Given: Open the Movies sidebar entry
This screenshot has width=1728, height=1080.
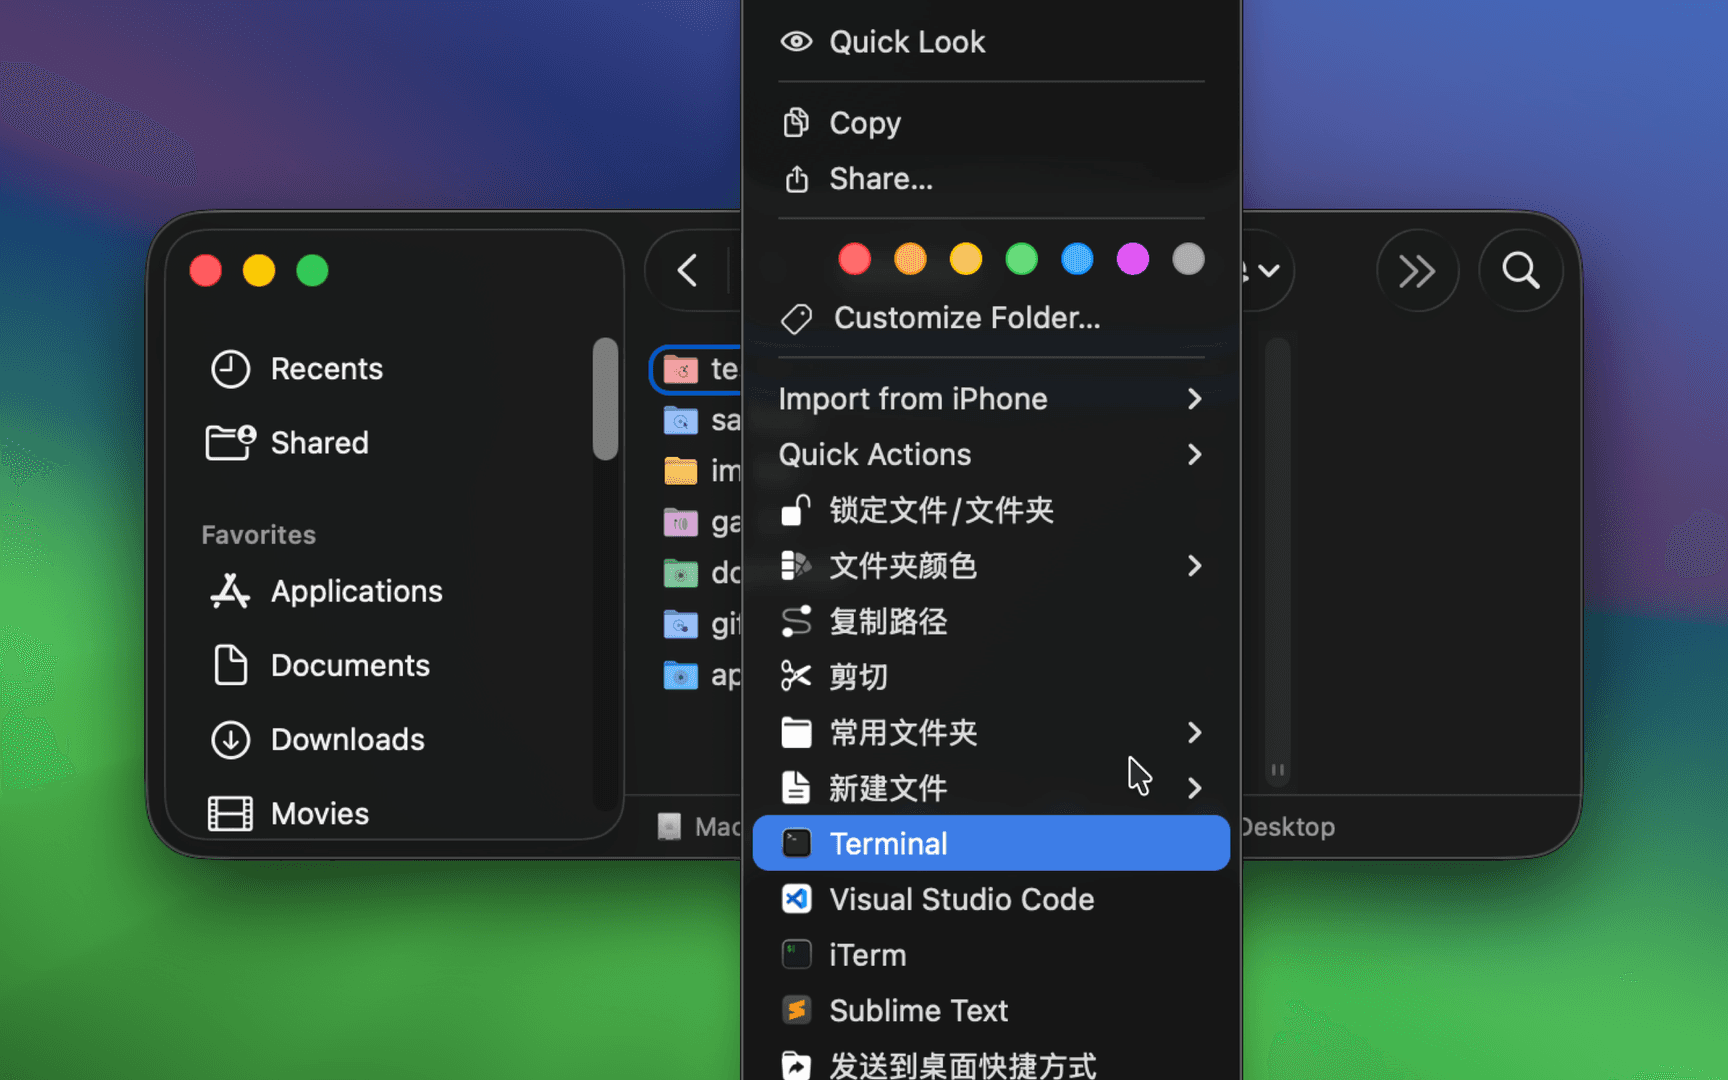Looking at the screenshot, I should click(318, 813).
